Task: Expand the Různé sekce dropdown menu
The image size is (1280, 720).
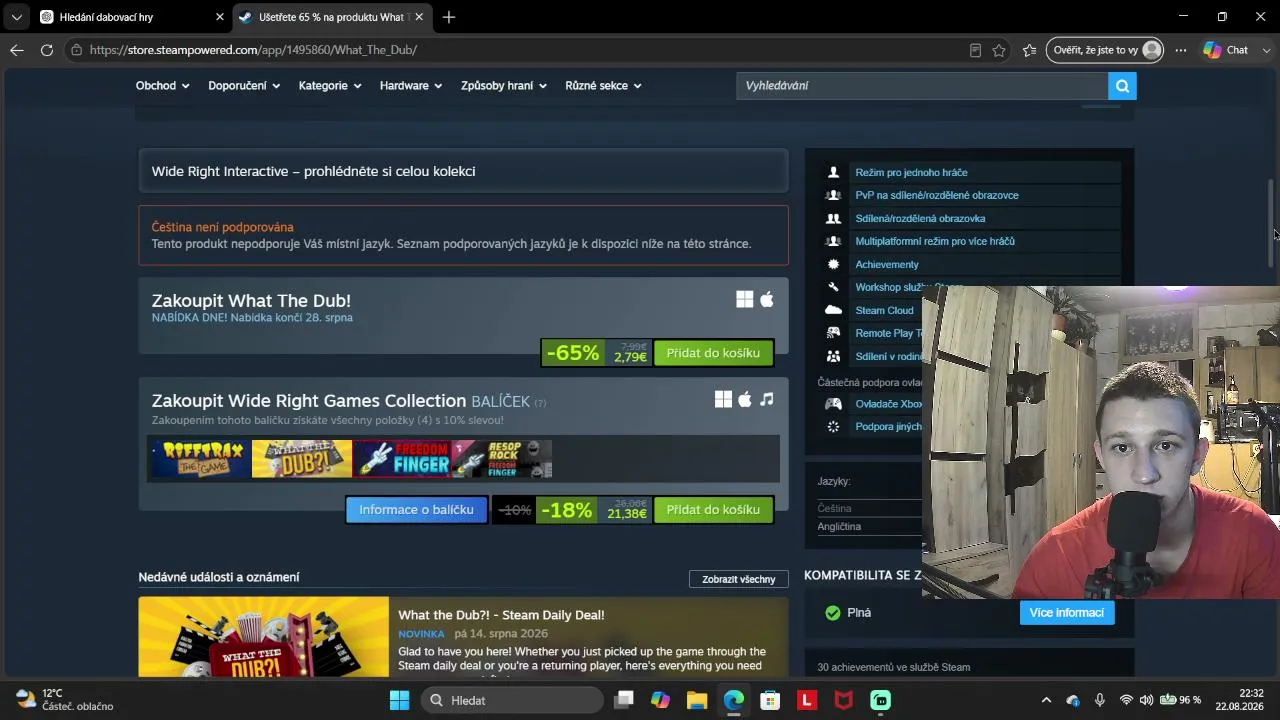Action: (x=603, y=86)
